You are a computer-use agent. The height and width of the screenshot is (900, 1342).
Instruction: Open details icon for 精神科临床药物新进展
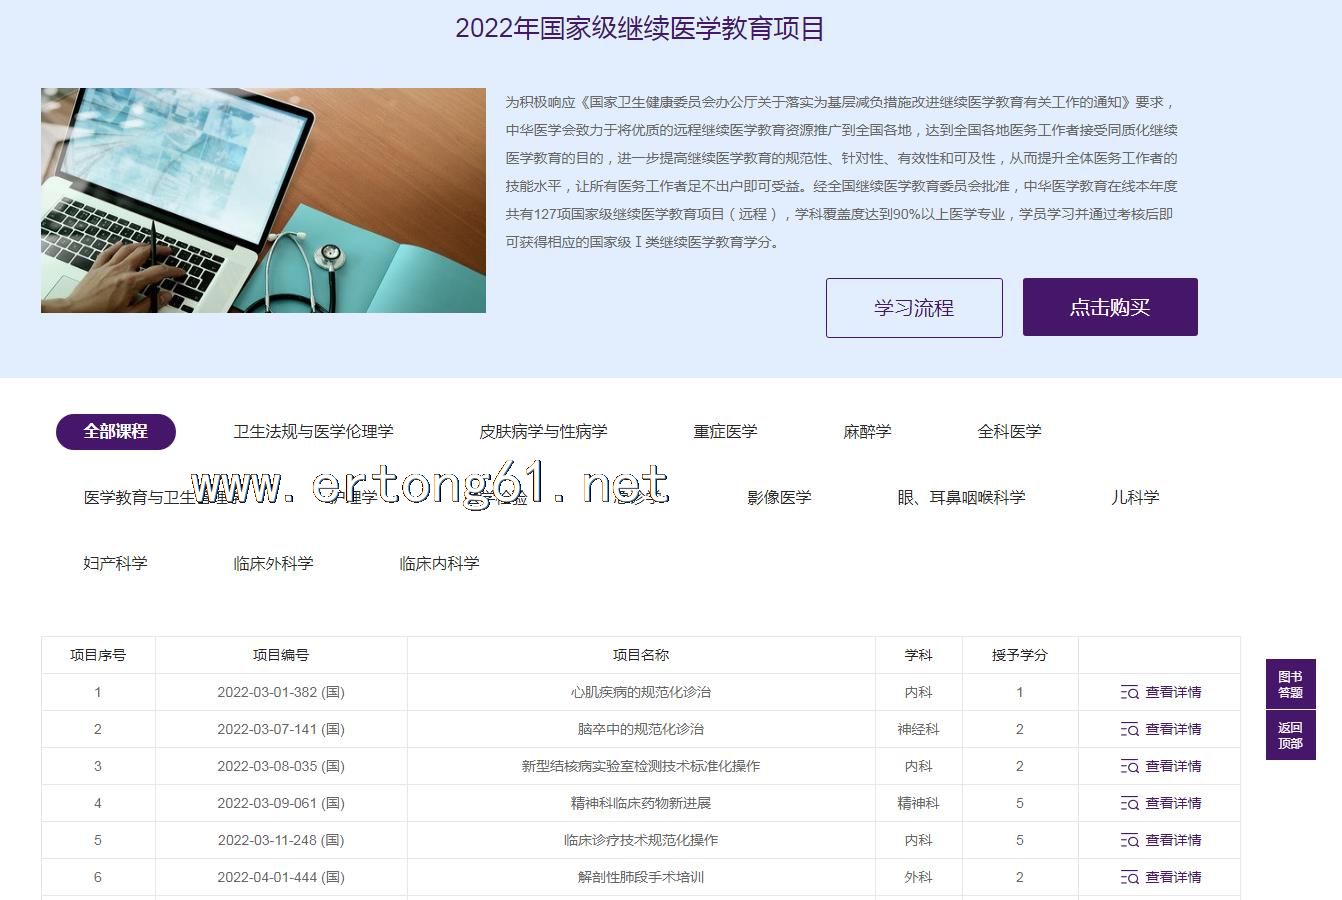(x=1130, y=803)
